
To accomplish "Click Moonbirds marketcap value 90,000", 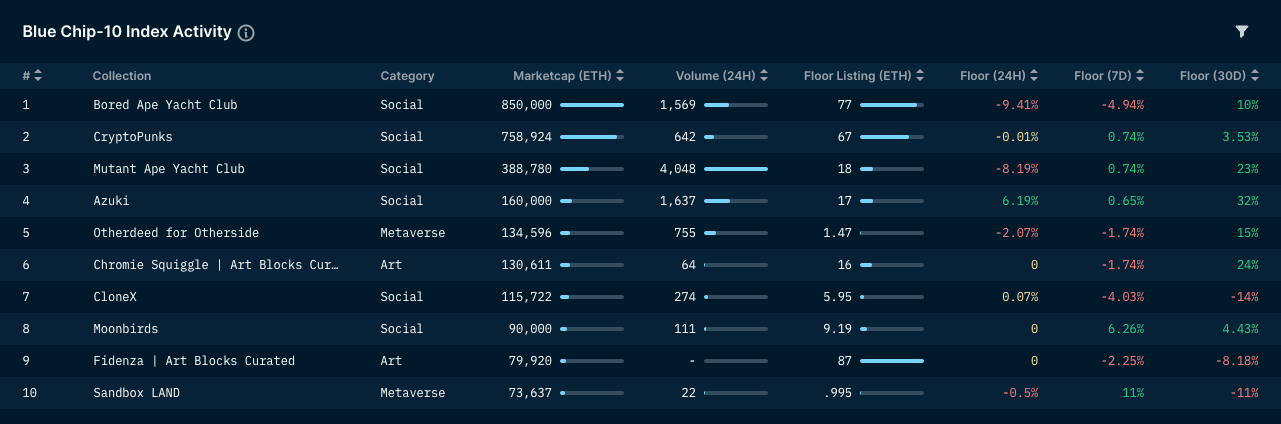I will [x=531, y=329].
